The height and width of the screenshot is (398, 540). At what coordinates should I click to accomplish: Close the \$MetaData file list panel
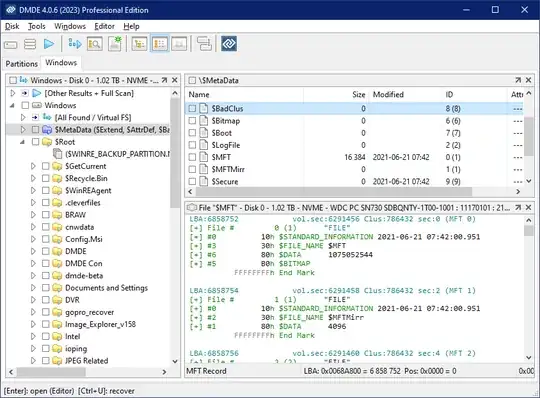(x=528, y=80)
